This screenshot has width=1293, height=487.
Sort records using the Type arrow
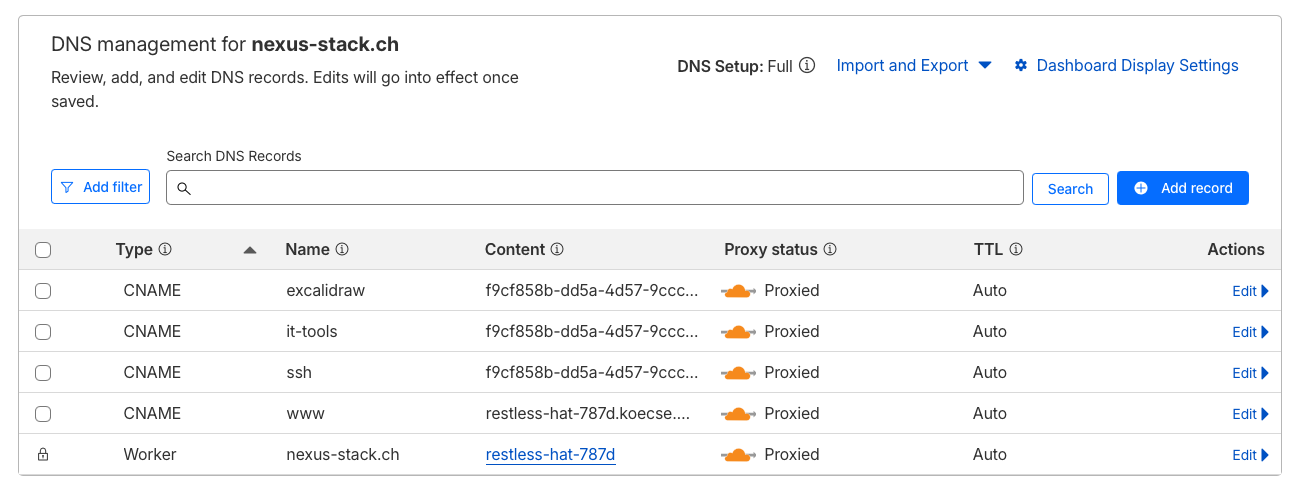pyautogui.click(x=250, y=250)
